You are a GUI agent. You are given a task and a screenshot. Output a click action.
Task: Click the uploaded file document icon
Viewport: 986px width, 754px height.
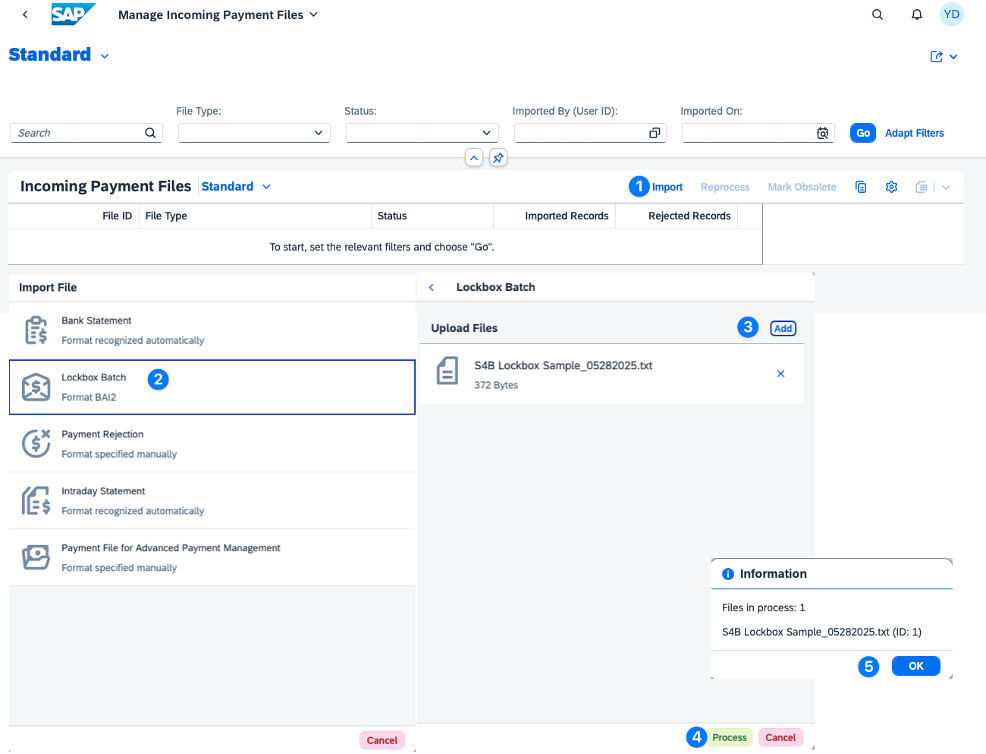click(447, 370)
